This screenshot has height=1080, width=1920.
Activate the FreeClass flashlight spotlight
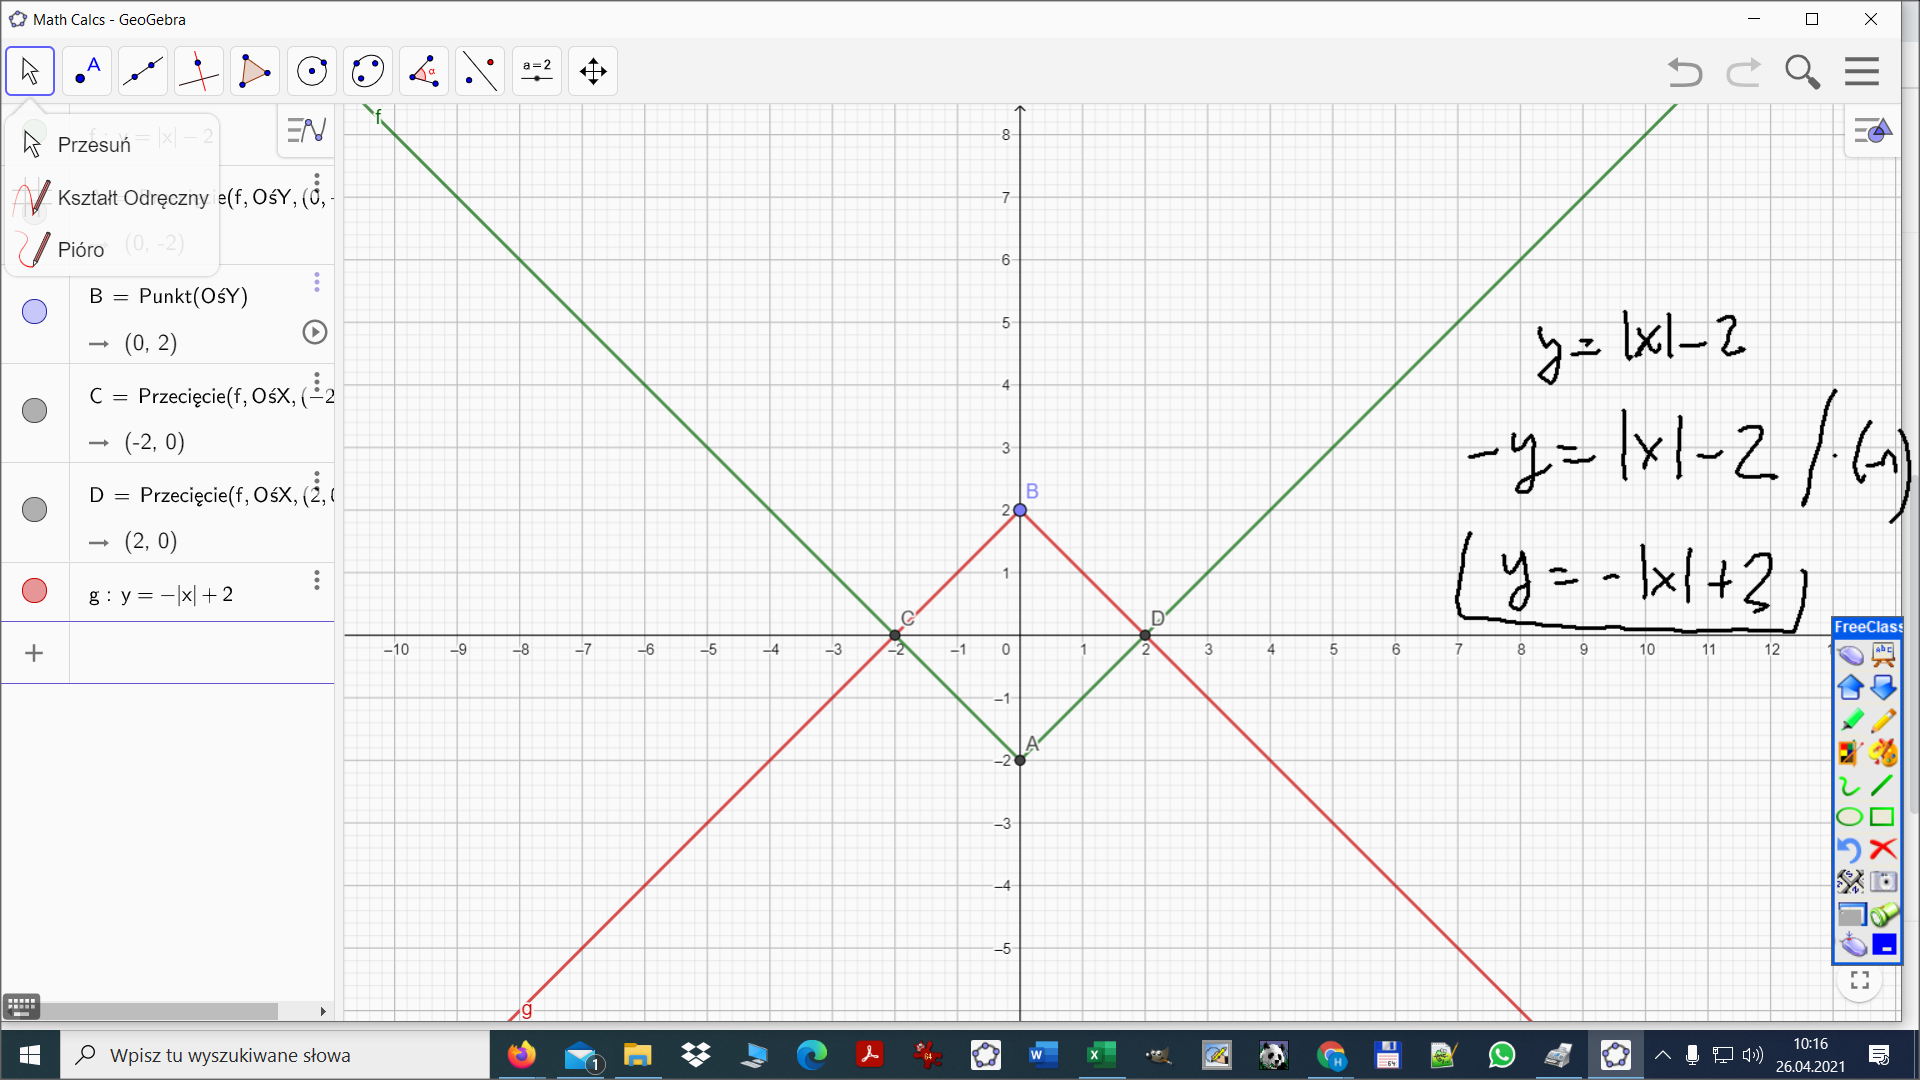point(1883,914)
